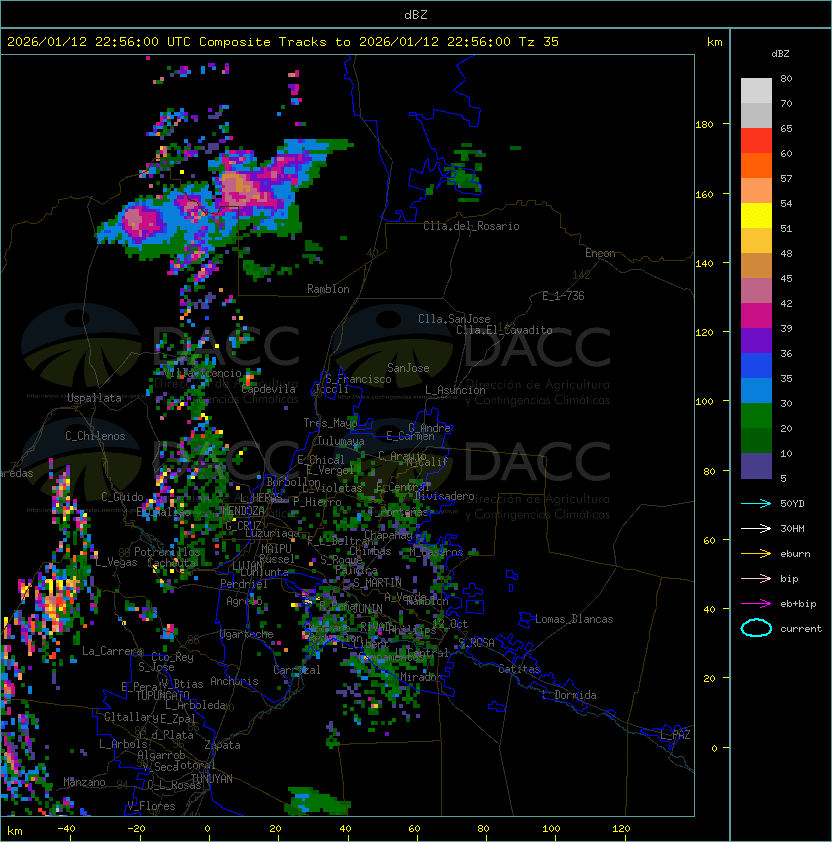Screen dimensions: 832x842
Task: Select the light orange 54-57 dBZ swatch
Action: tap(756, 191)
